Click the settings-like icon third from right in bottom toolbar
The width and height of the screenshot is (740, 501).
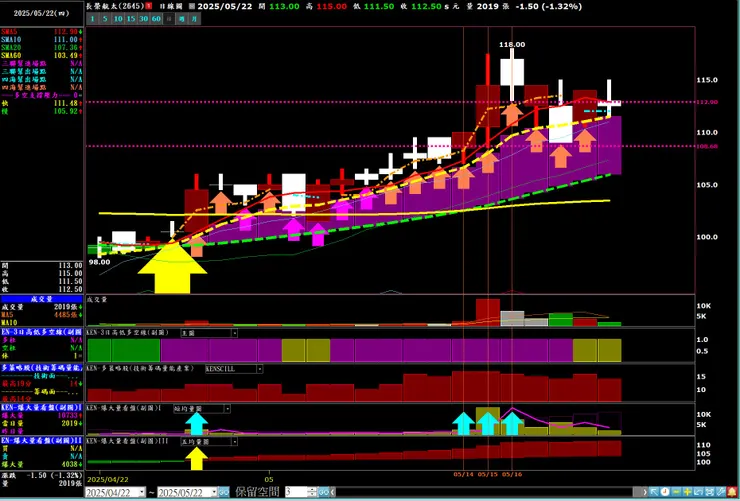tap(710, 492)
